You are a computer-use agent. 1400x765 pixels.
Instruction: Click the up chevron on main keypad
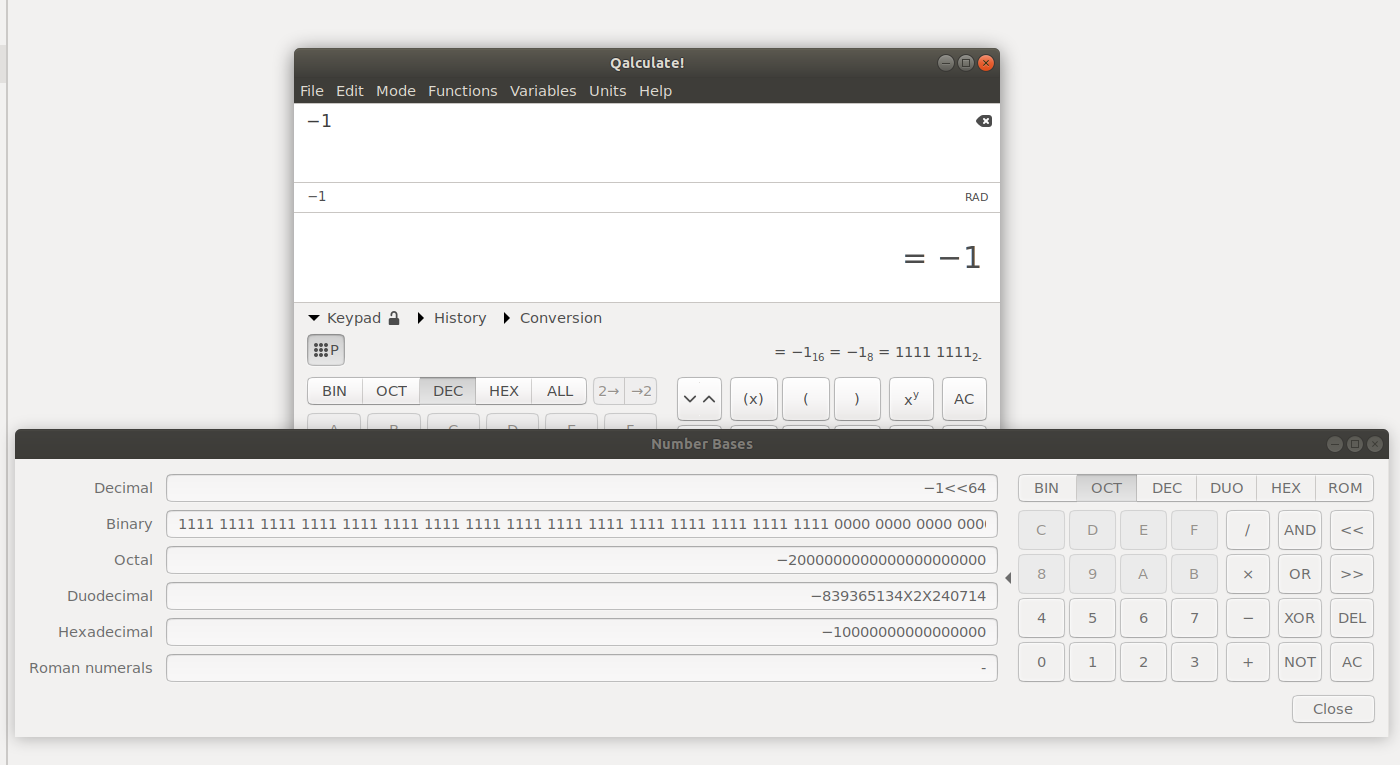pyautogui.click(x=710, y=399)
